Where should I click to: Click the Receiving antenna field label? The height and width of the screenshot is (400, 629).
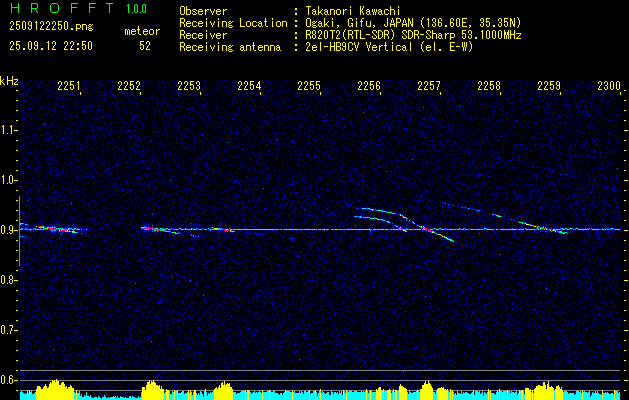(x=230, y=47)
